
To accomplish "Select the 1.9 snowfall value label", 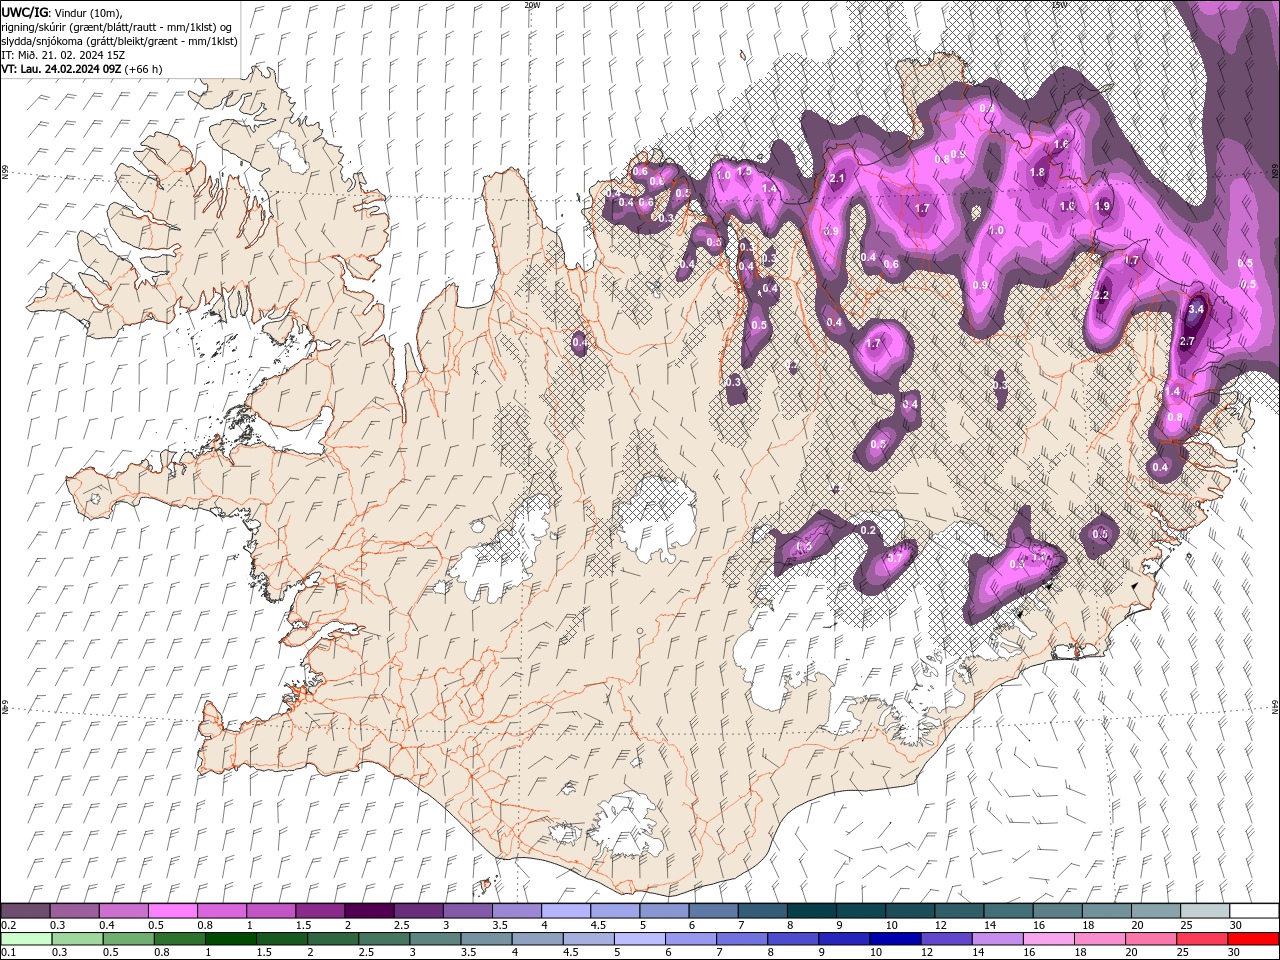I will coord(1102,207).
